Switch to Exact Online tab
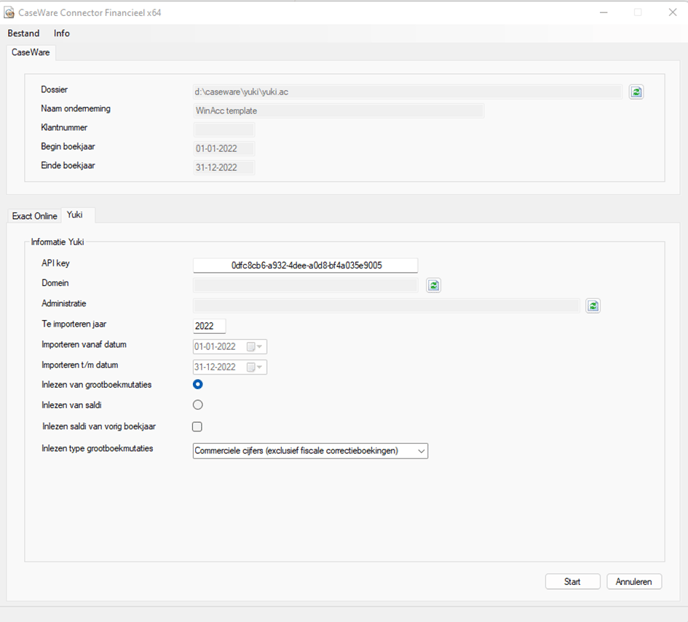688x622 pixels. pos(35,216)
